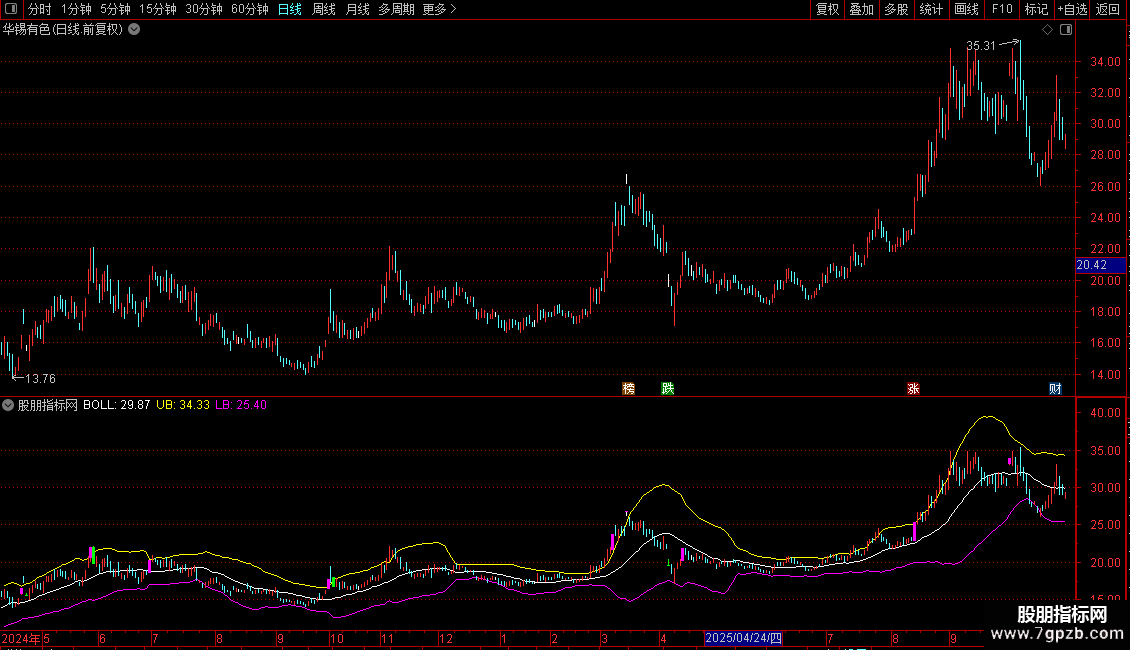Switch to 月线 monthly chart

[357, 9]
